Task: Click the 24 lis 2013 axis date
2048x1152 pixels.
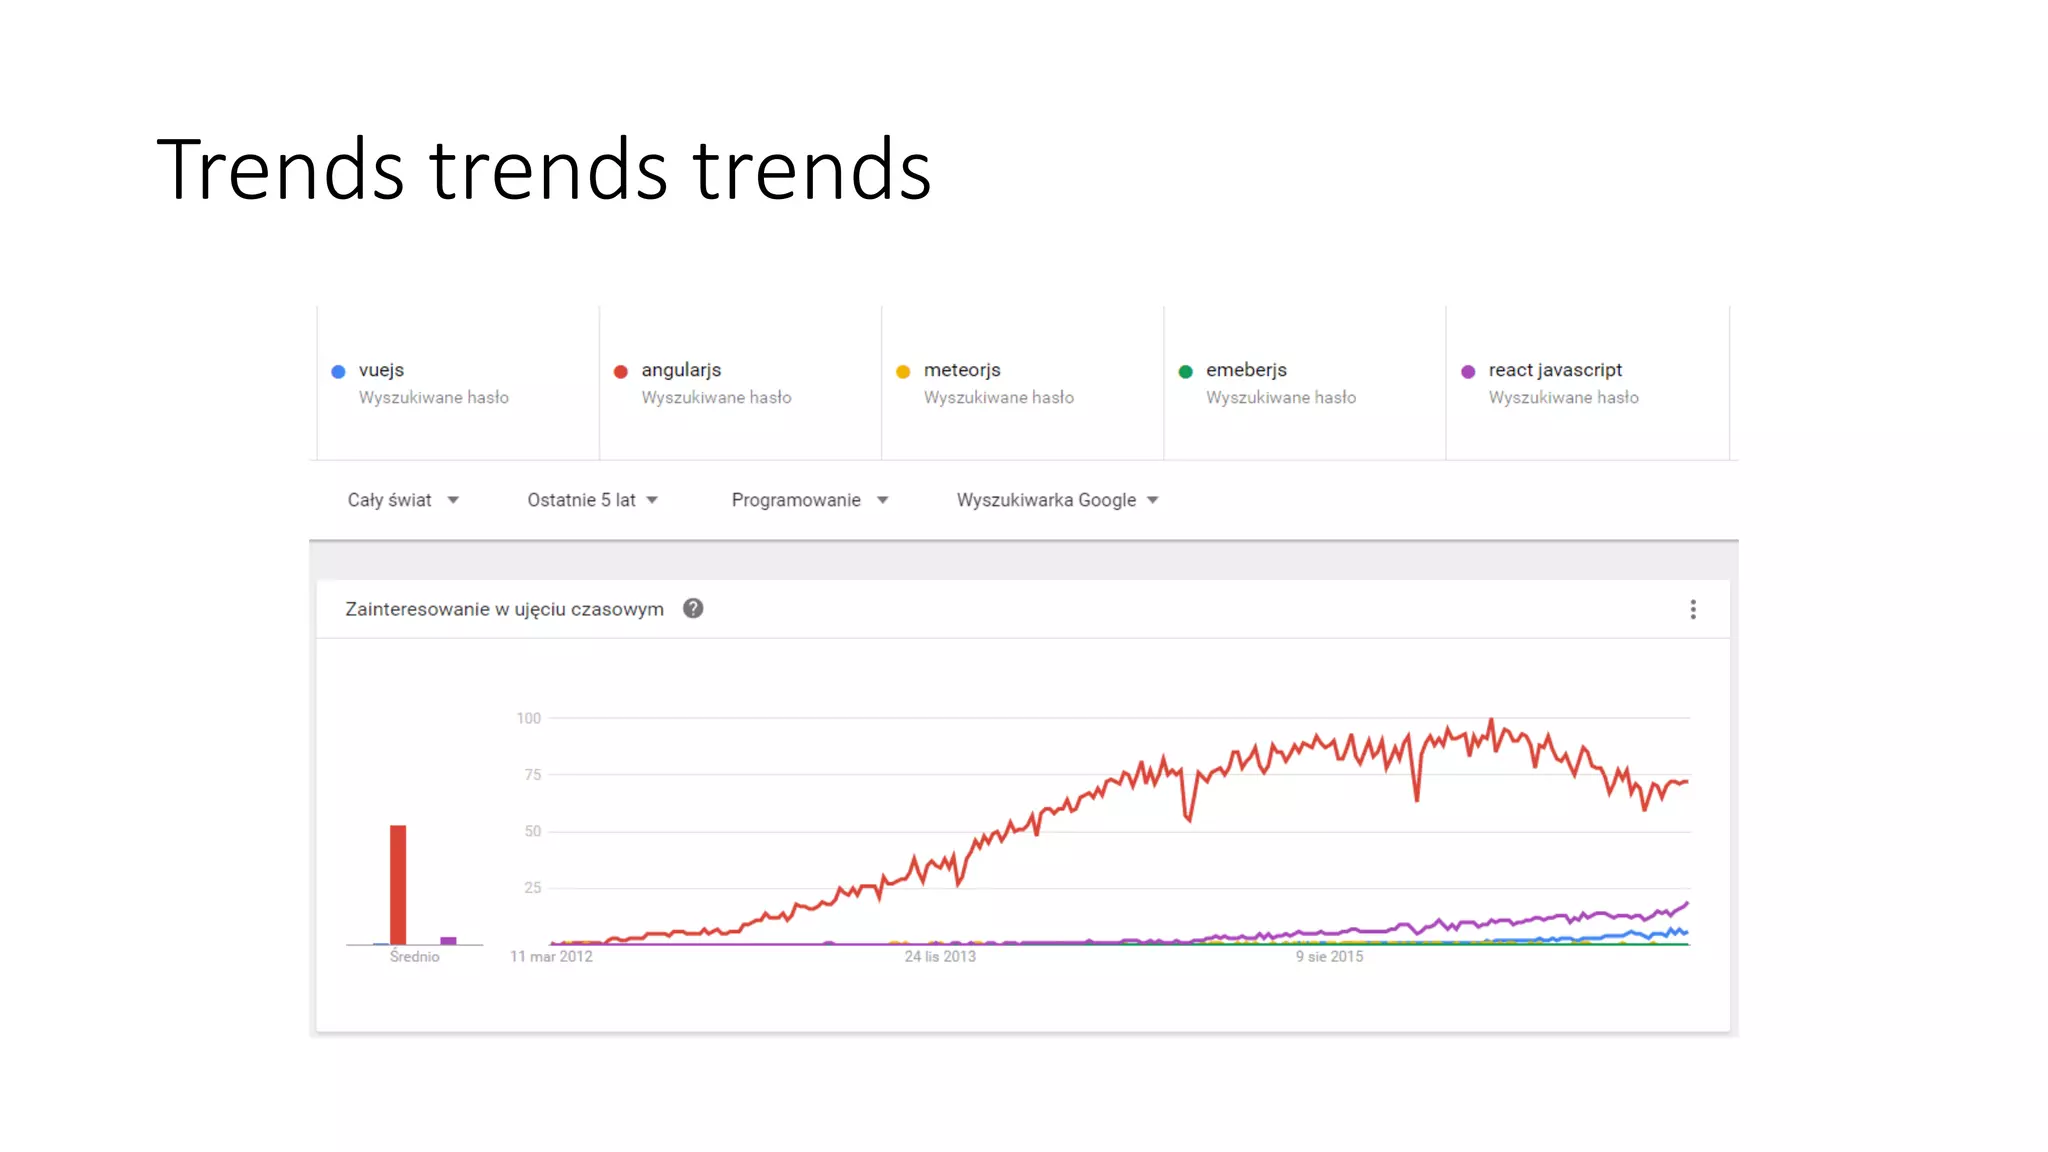Action: pos(940,957)
